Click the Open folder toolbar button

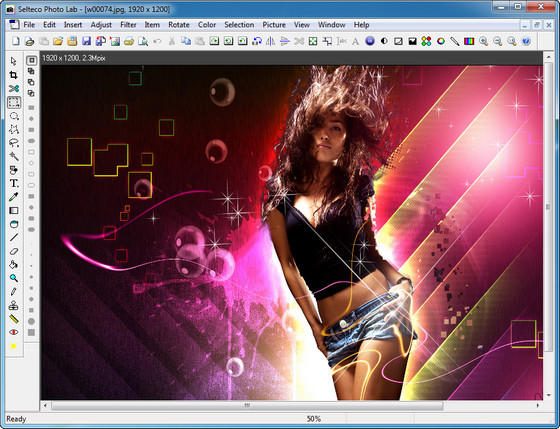[58, 41]
